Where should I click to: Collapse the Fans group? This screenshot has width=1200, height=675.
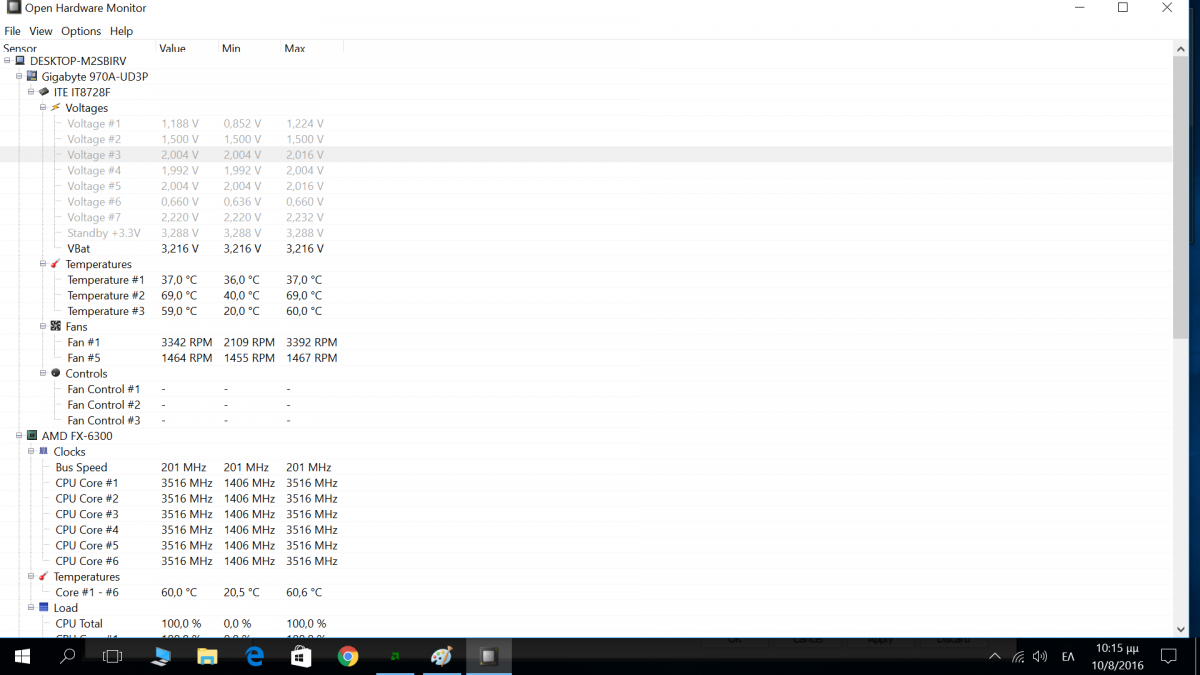pyautogui.click(x=43, y=326)
